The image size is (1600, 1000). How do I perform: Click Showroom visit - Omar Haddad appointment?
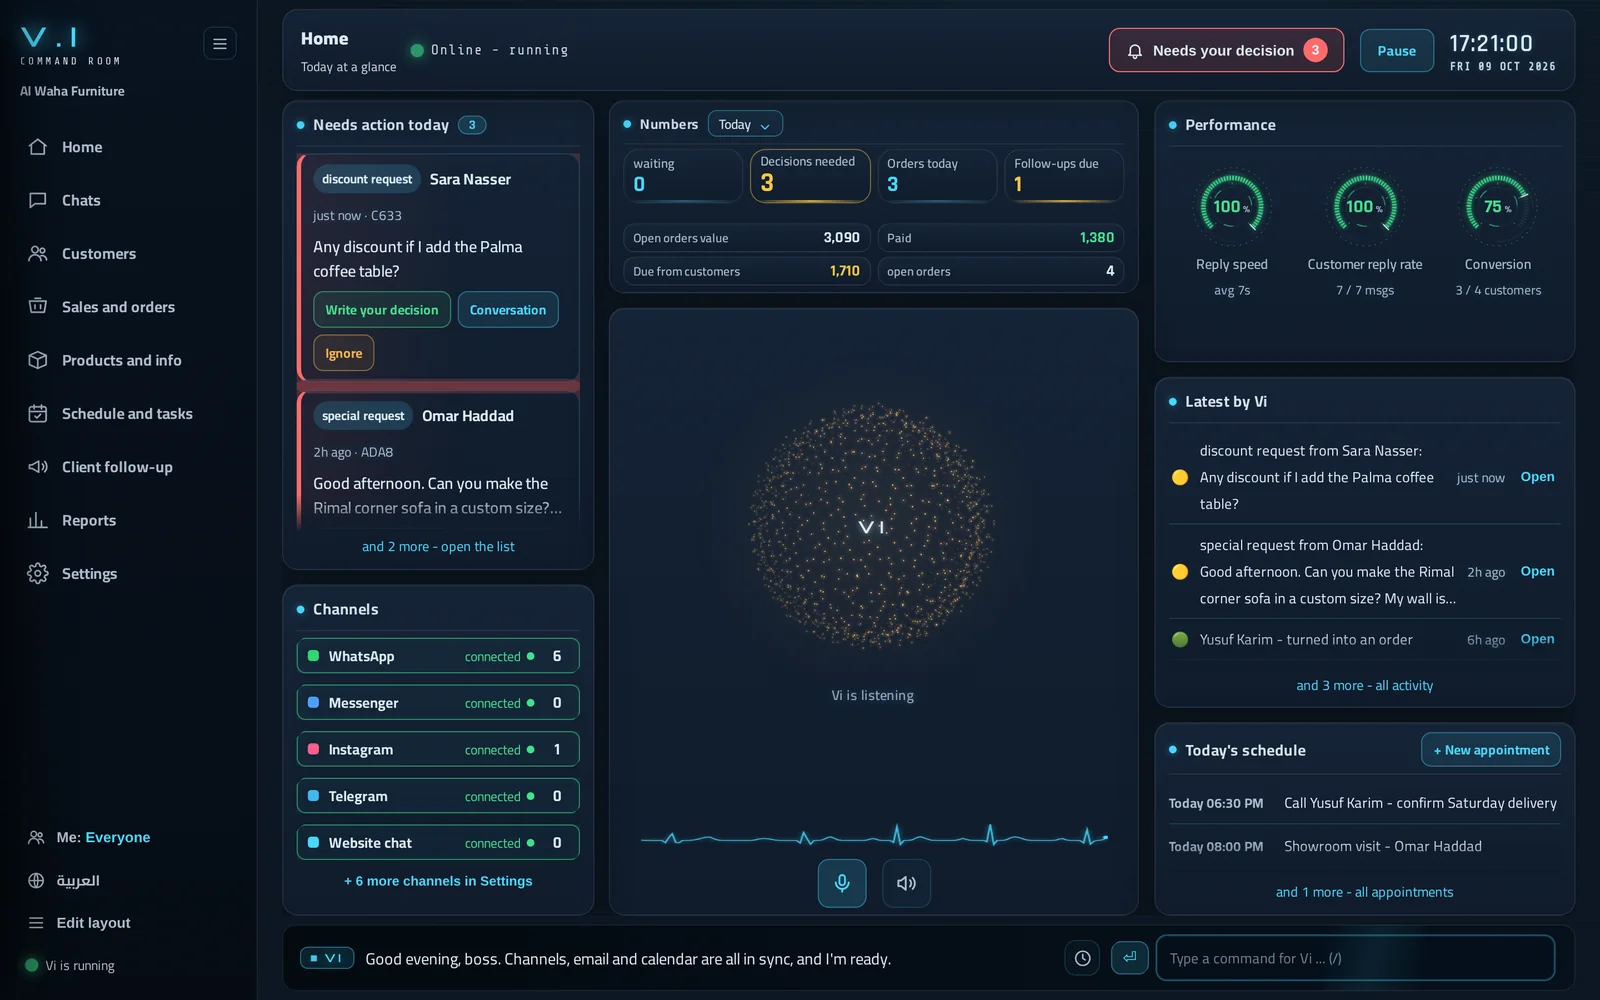coord(1364,846)
